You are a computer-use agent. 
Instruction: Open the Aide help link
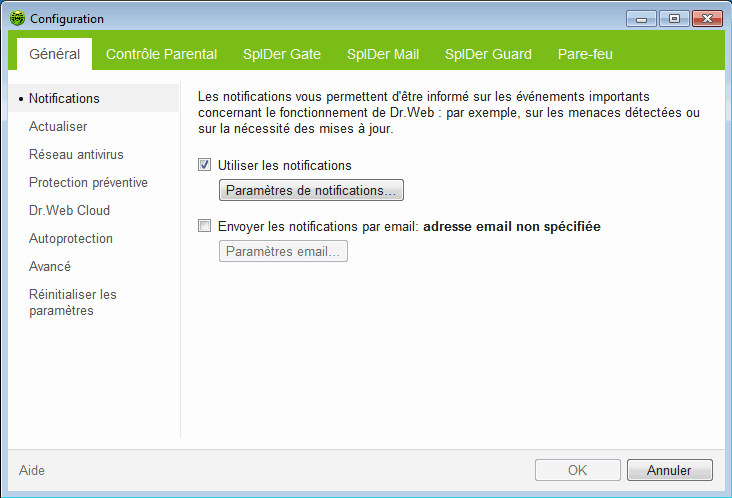(32, 470)
